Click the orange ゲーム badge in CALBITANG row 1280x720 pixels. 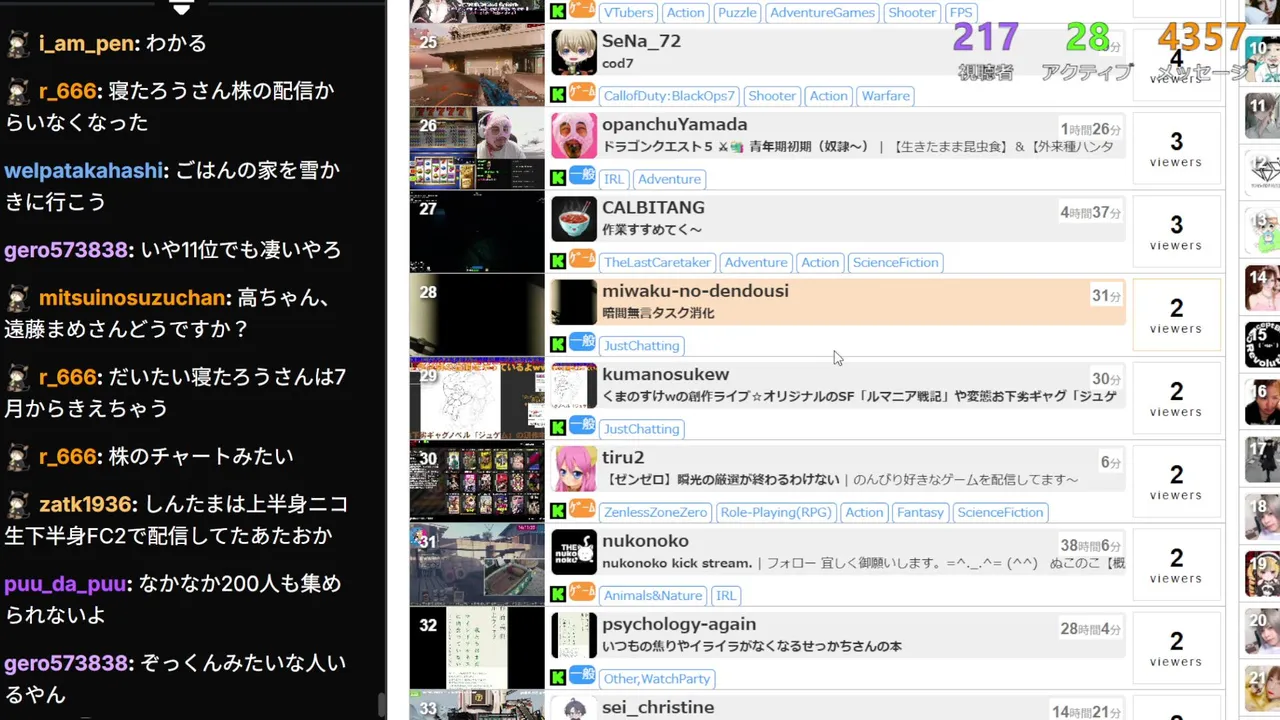582,259
